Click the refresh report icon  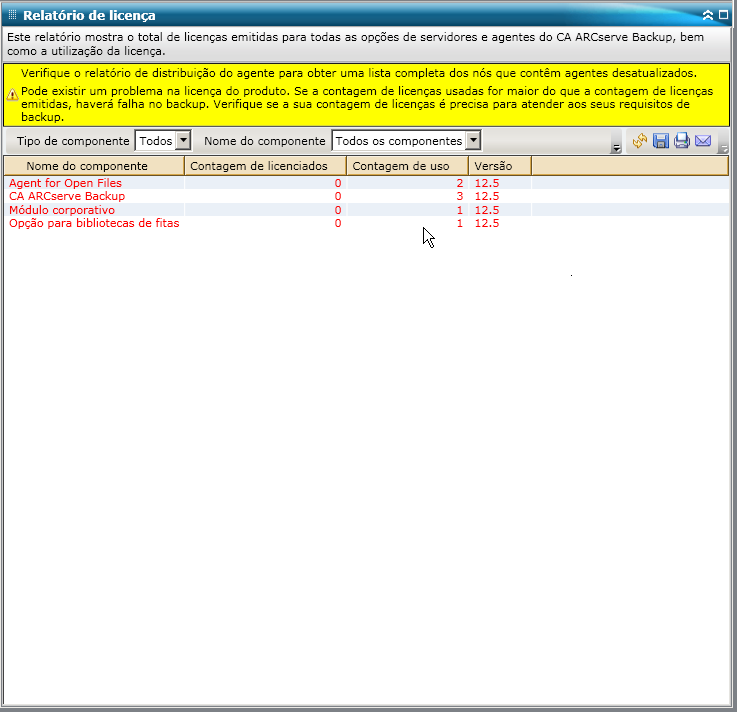[640, 141]
